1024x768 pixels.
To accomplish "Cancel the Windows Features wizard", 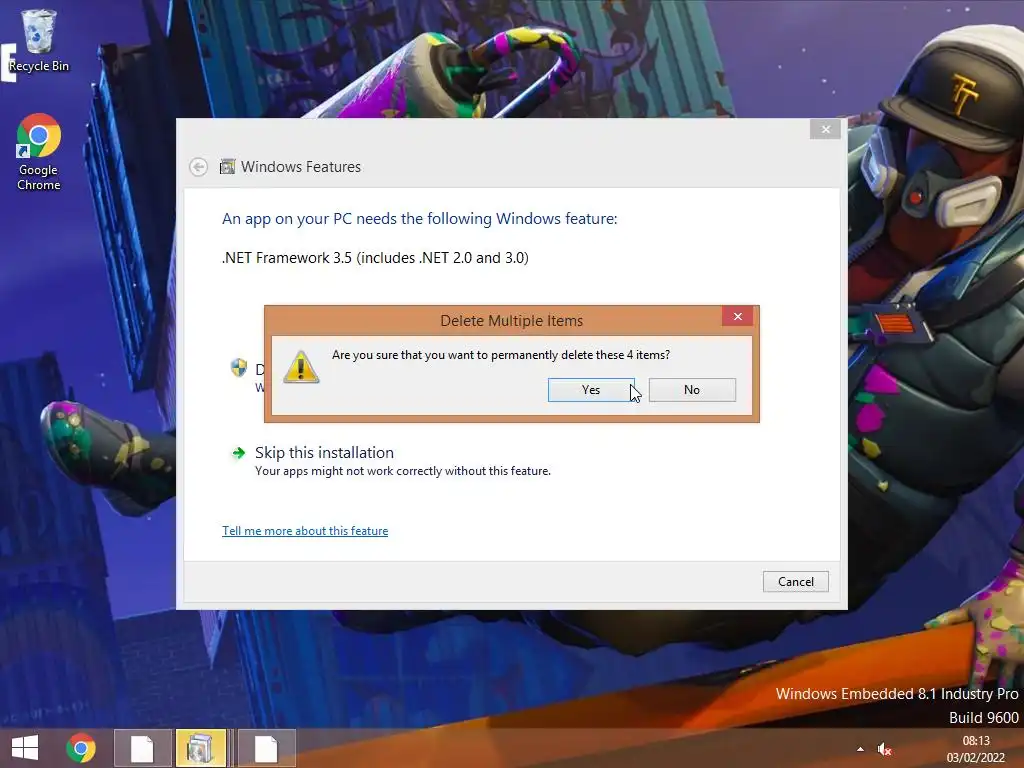I will tap(795, 582).
